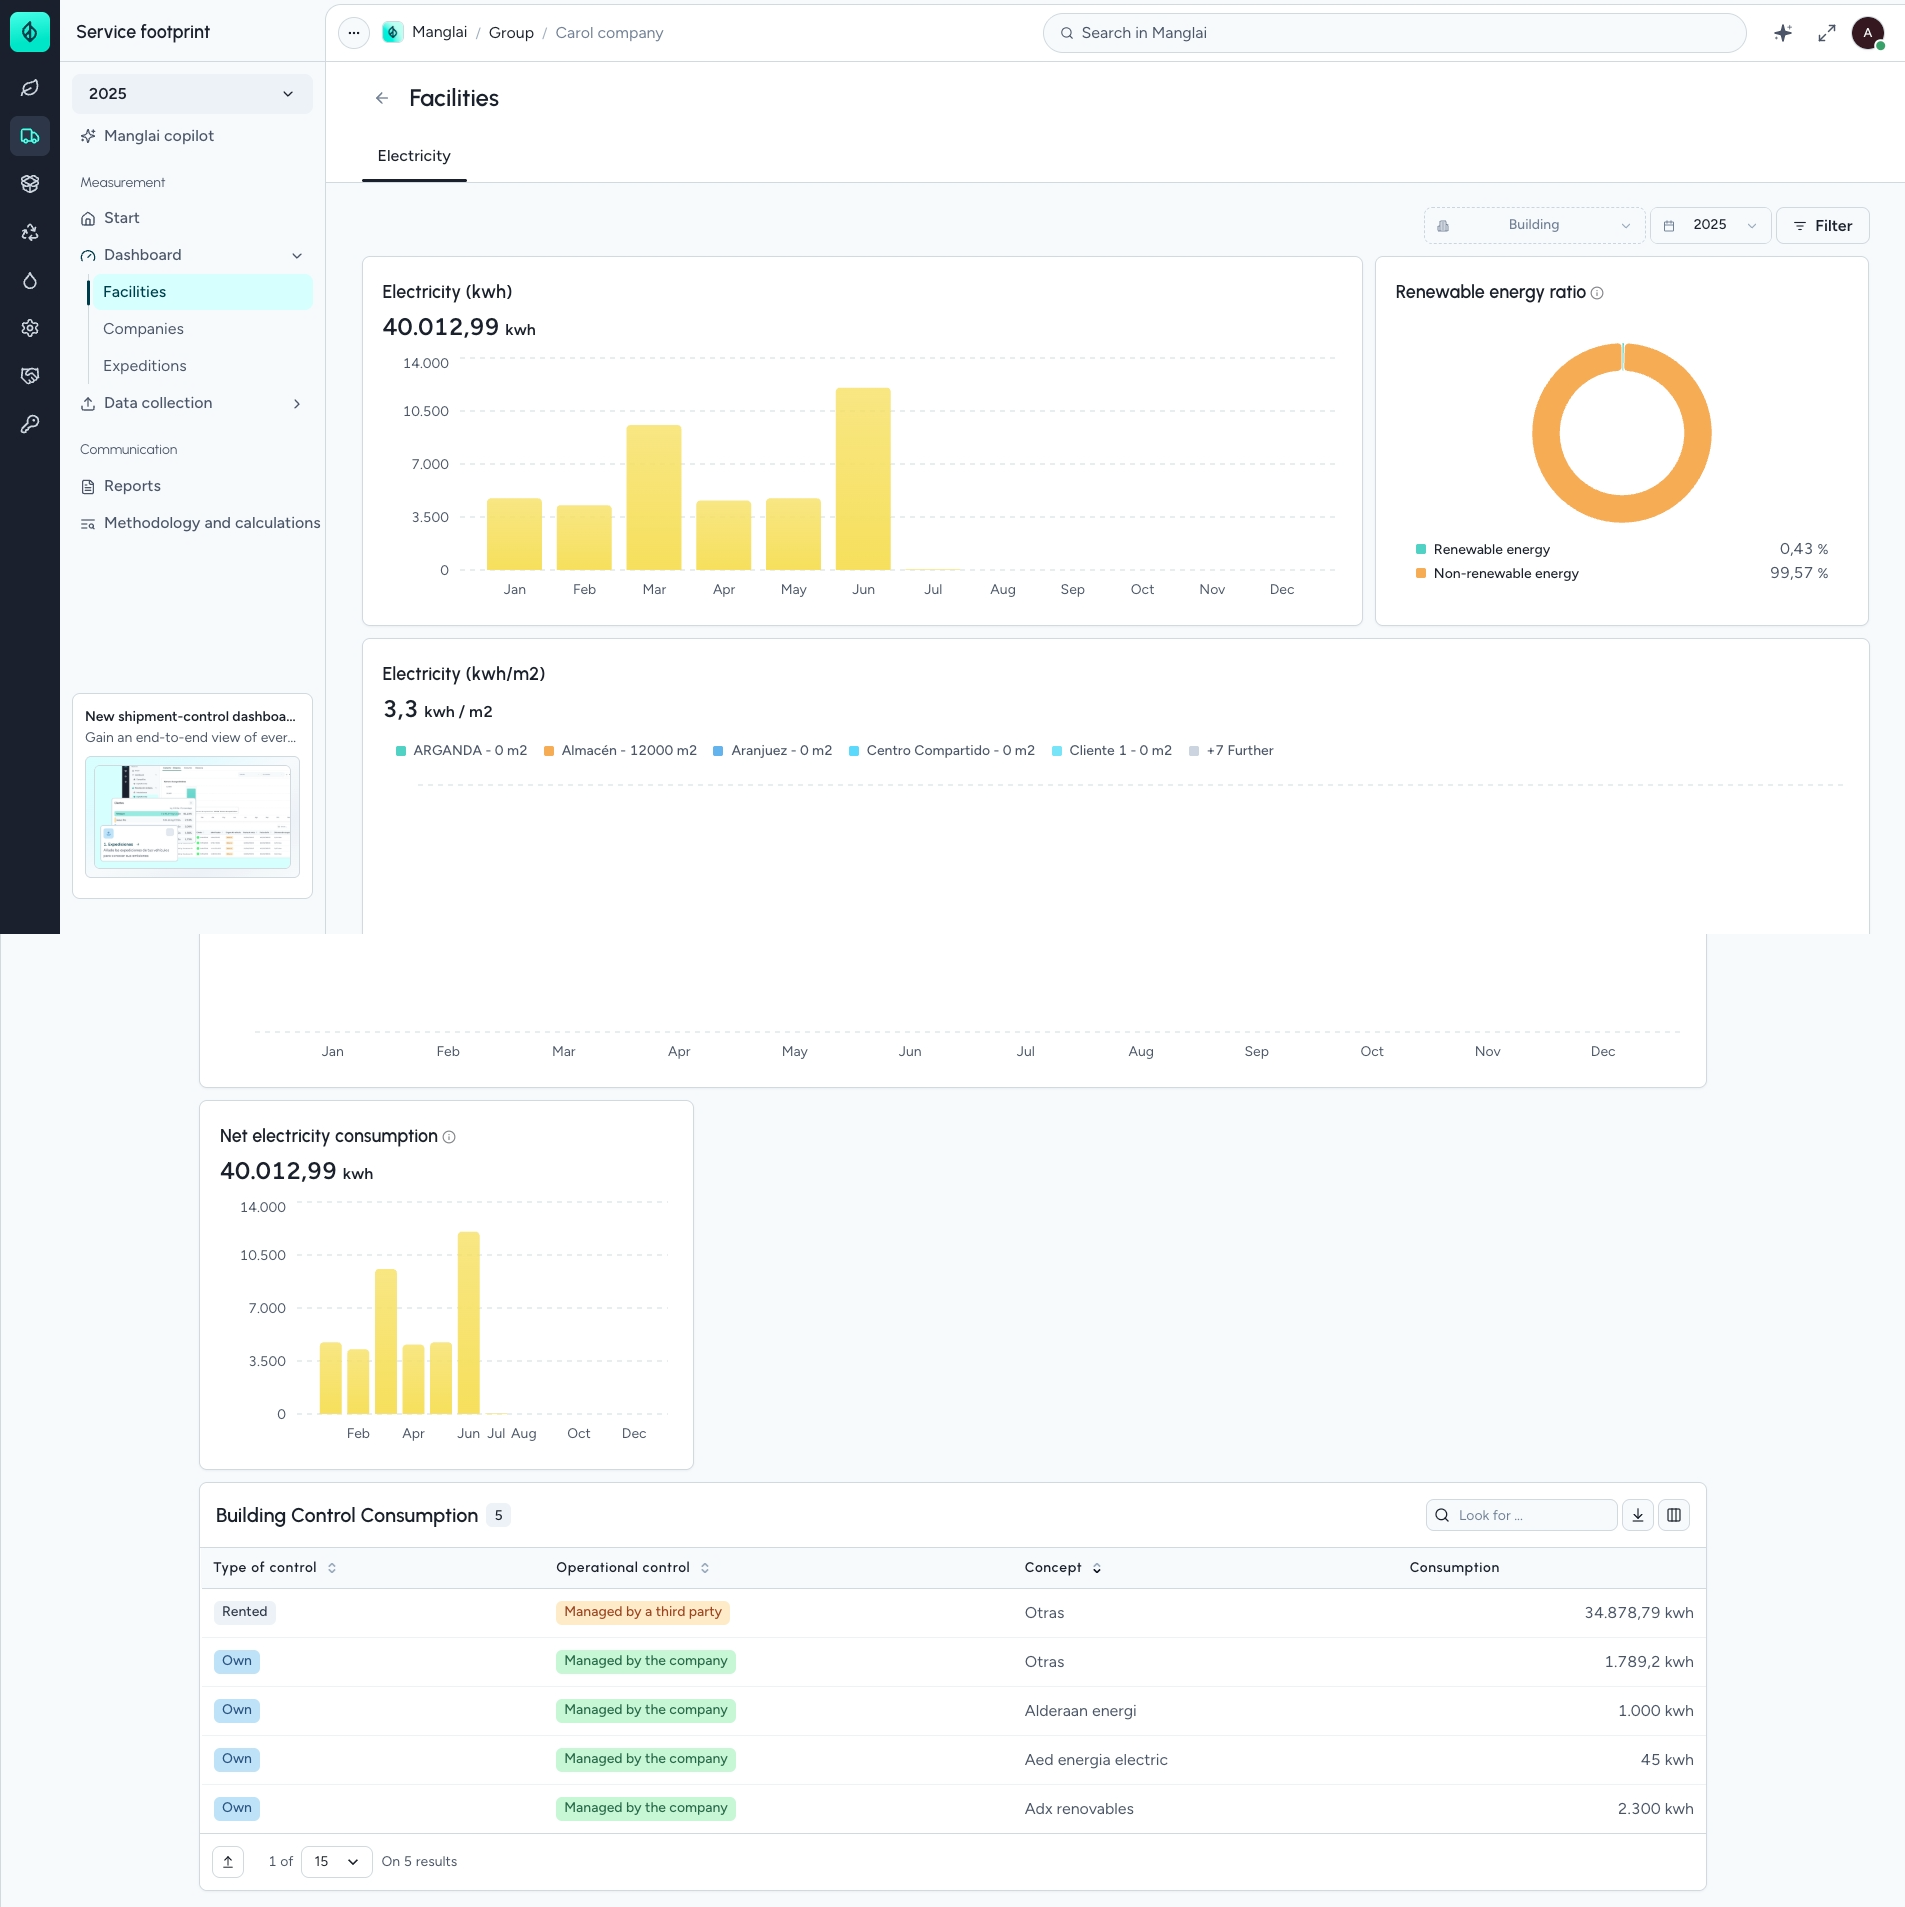The width and height of the screenshot is (1905, 1907).
Task: Switch to the Electricity tab
Action: pyautogui.click(x=413, y=156)
